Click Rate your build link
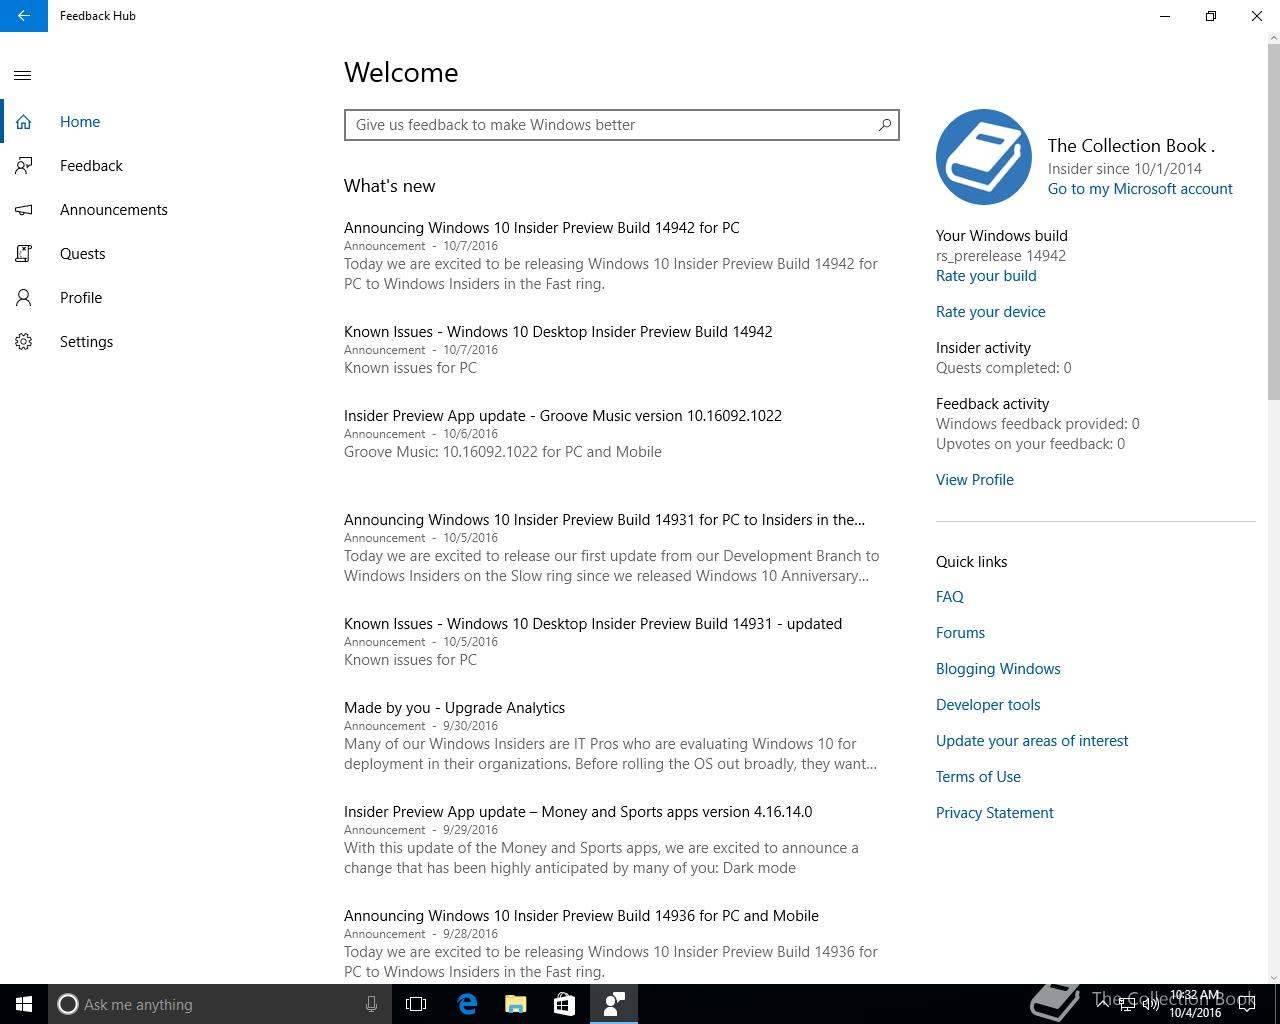 click(x=986, y=276)
